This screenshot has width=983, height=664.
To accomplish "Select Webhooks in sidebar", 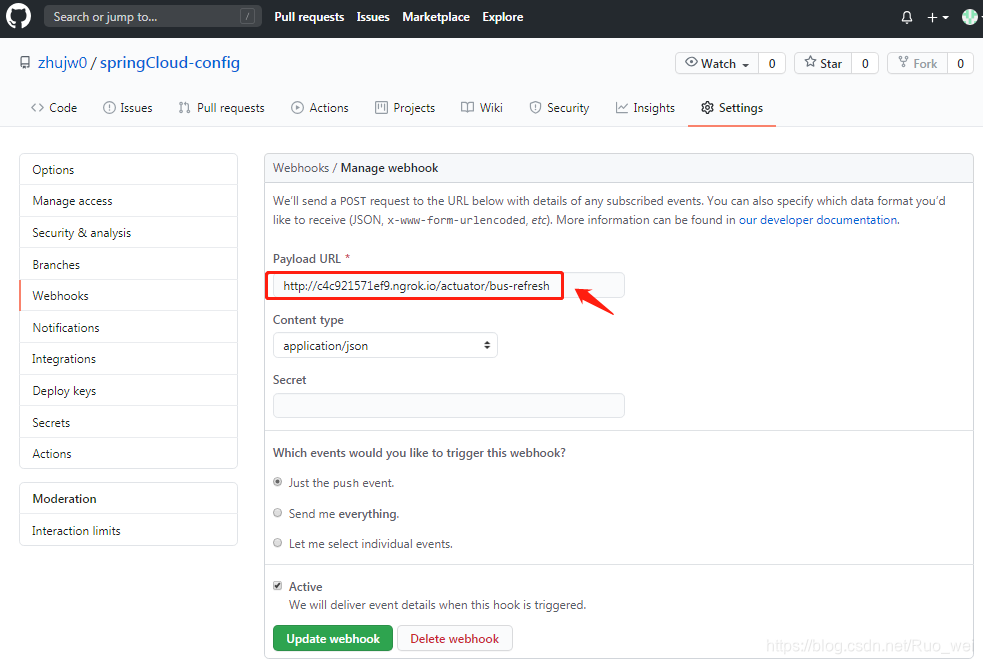I will tap(129, 296).
